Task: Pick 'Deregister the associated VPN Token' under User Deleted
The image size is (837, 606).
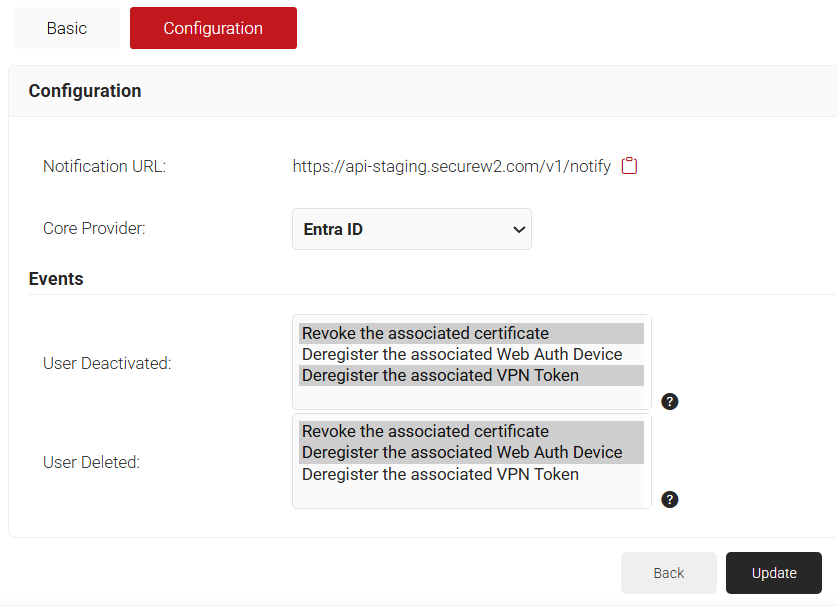Action: pyautogui.click(x=440, y=474)
